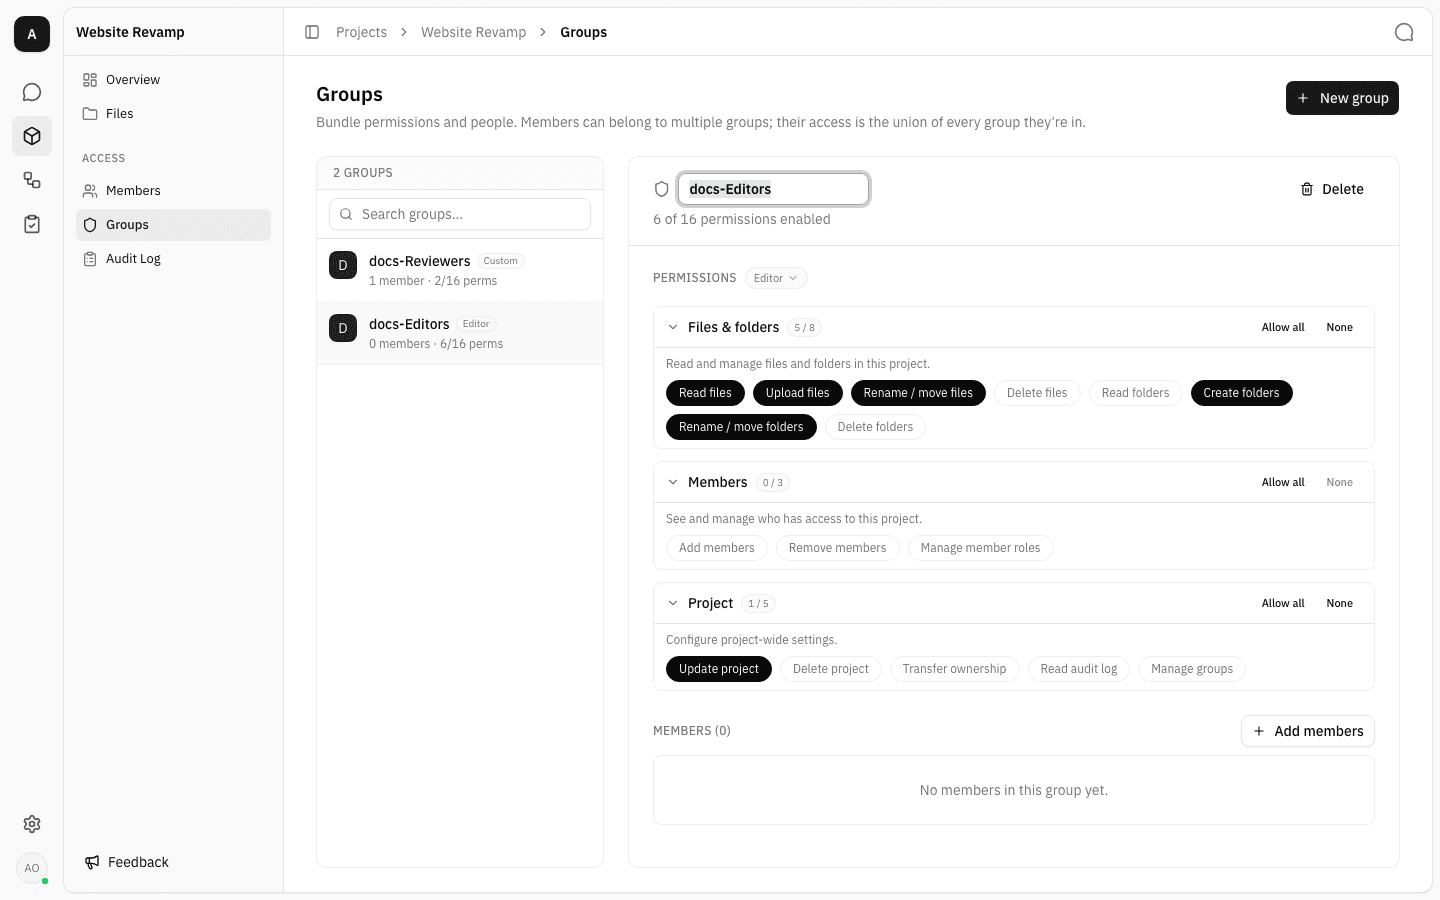1440x900 pixels.
Task: Select Groups in sidebar
Action: coord(173,225)
